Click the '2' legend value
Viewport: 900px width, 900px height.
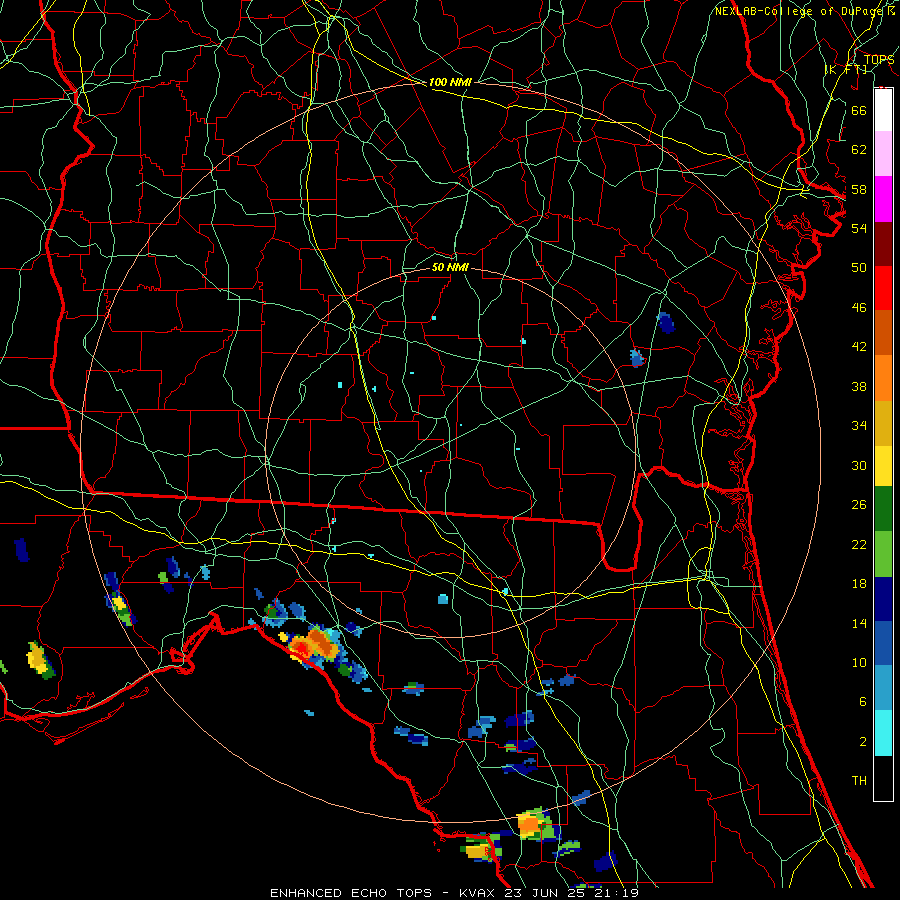click(862, 742)
